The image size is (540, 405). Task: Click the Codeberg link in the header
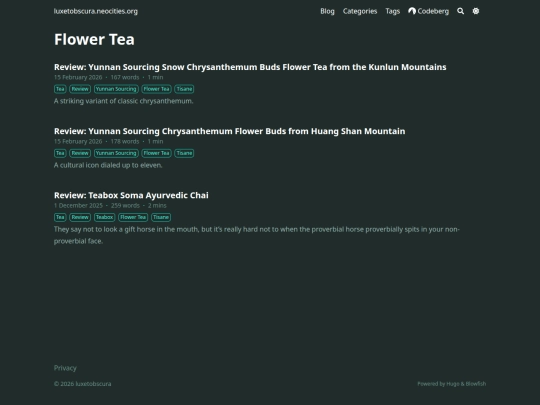[428, 11]
